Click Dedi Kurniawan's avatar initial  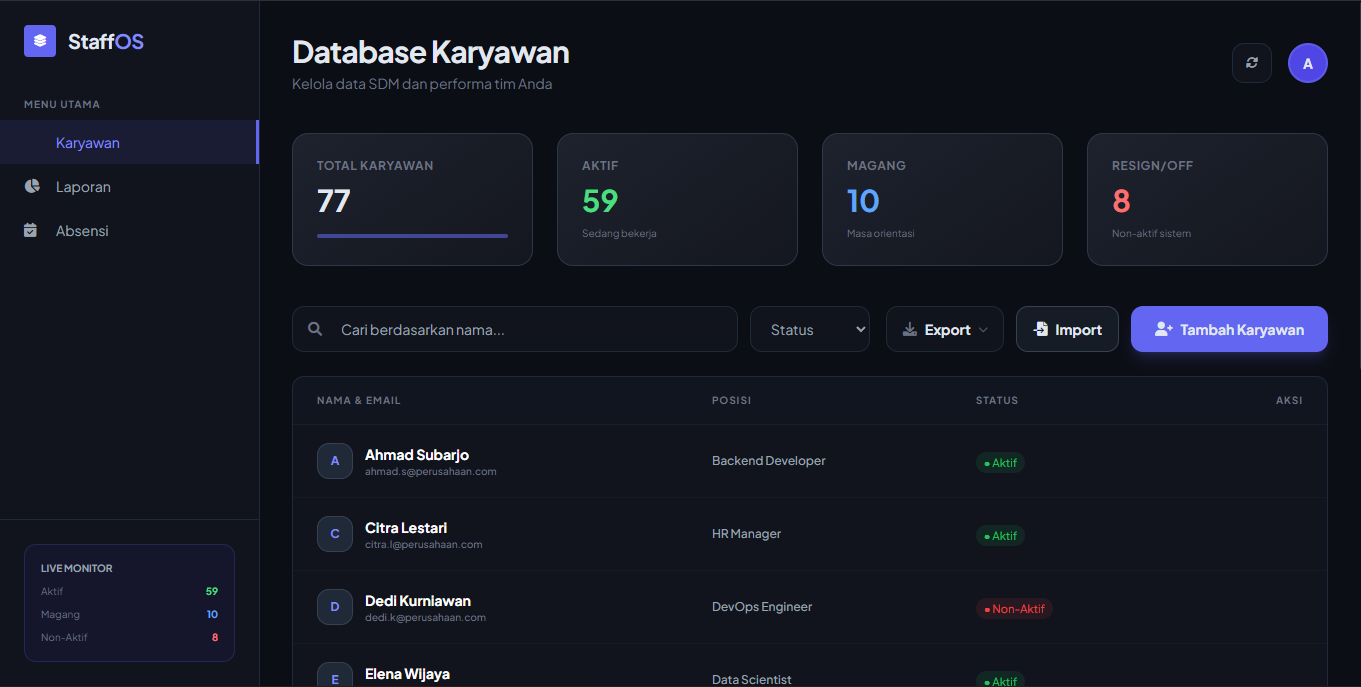point(335,607)
